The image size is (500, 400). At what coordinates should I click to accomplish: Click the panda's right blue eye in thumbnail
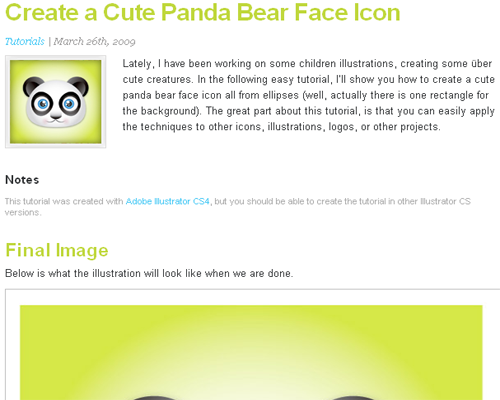pos(69,104)
